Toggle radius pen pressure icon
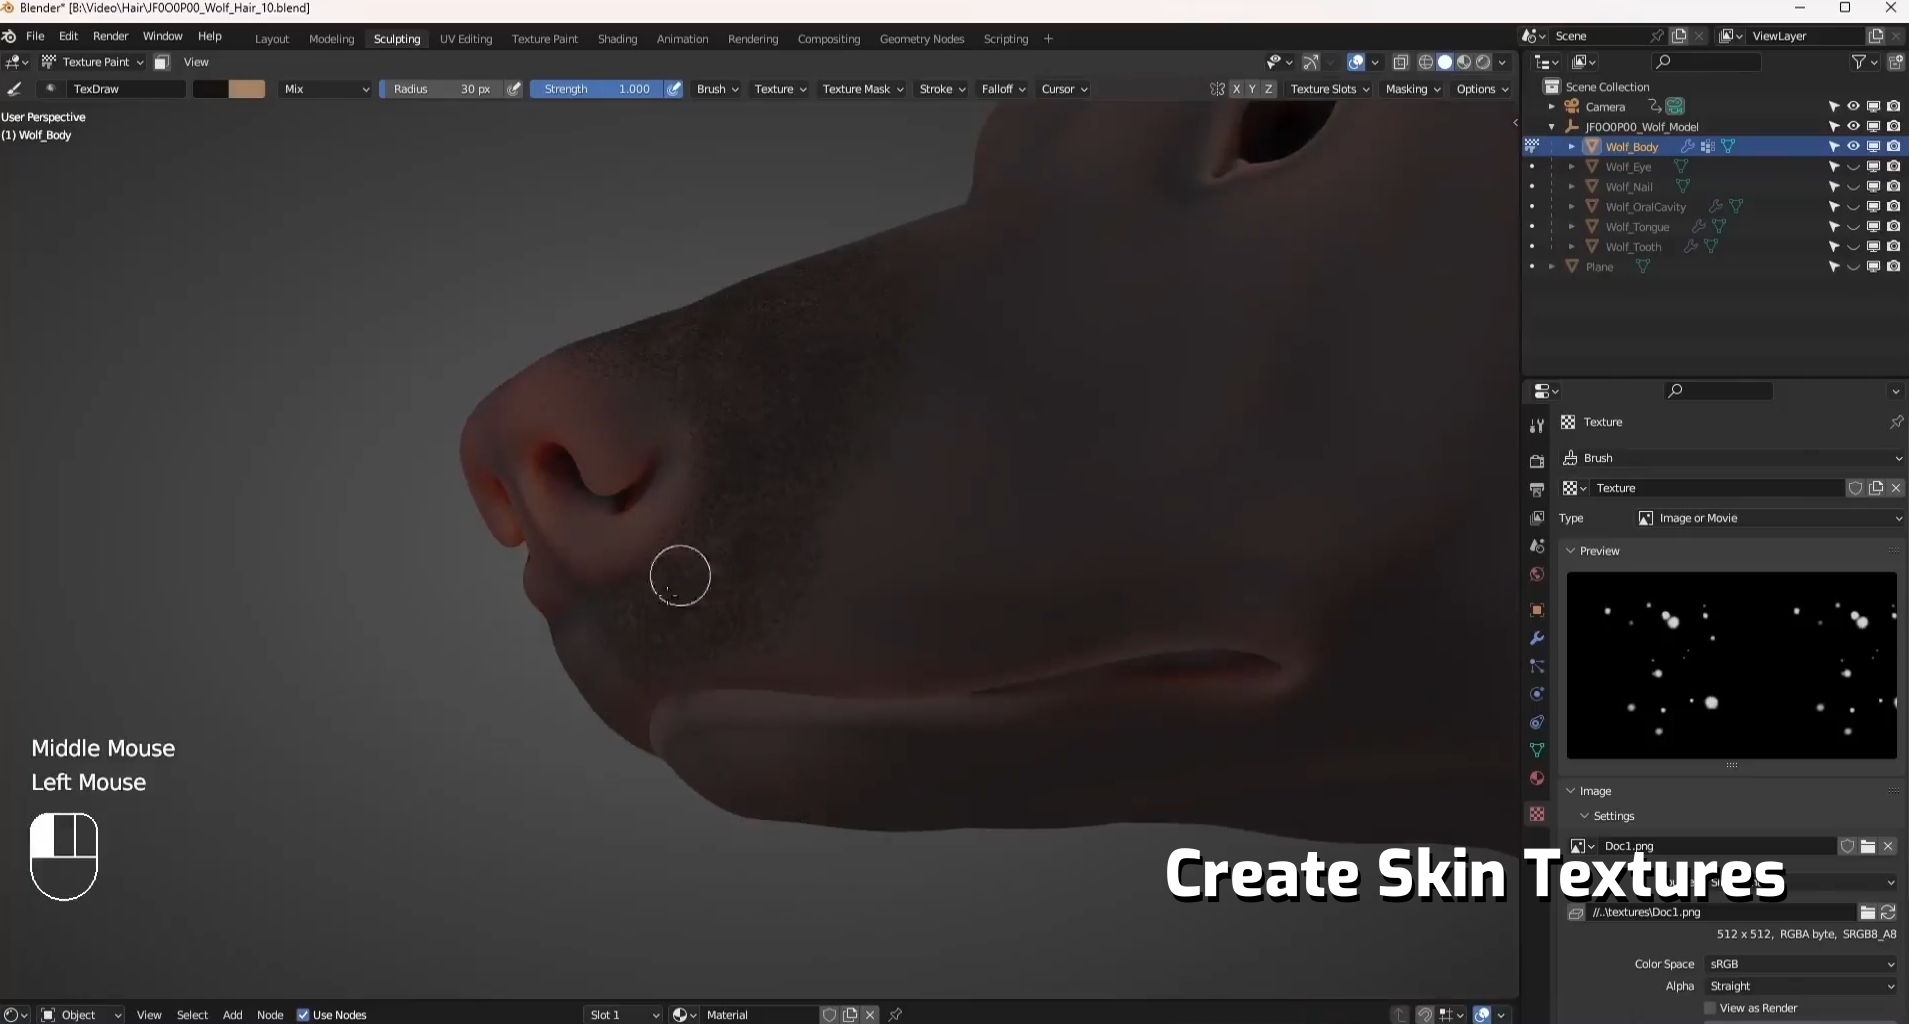 coord(514,89)
